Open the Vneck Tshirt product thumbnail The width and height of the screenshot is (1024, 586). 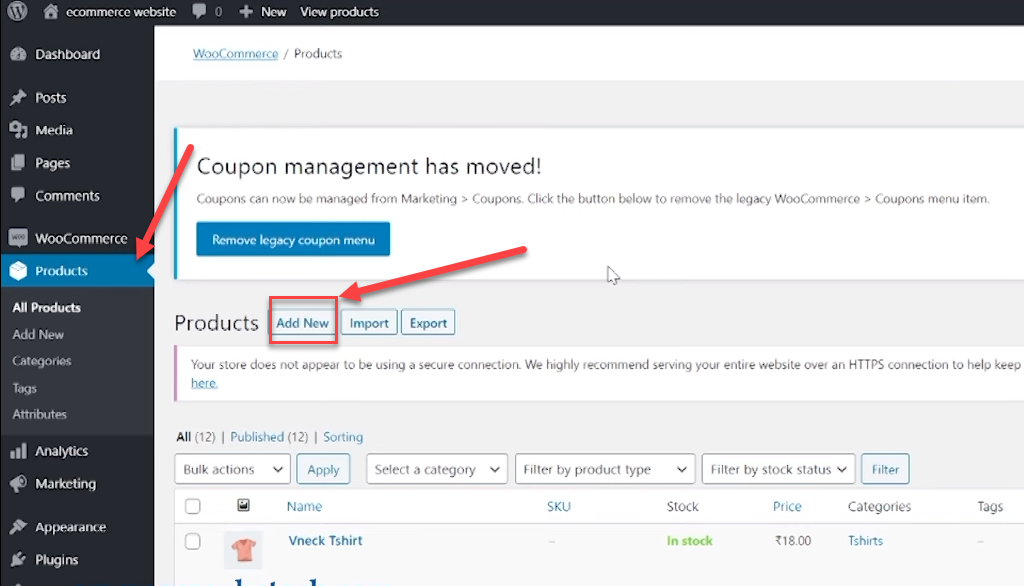(x=243, y=549)
